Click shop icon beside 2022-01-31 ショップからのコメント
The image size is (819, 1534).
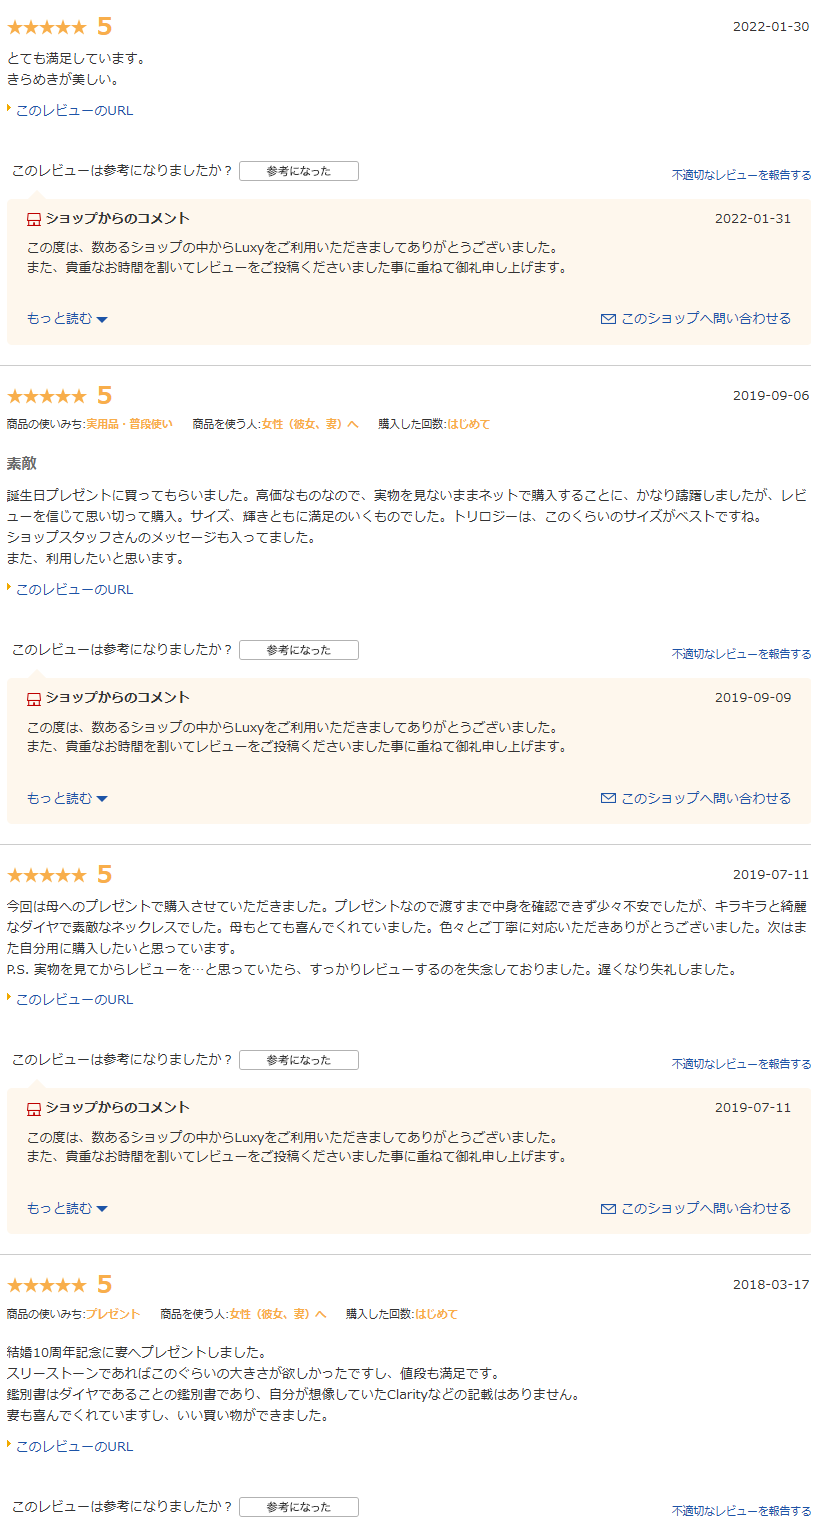pyautogui.click(x=34, y=219)
